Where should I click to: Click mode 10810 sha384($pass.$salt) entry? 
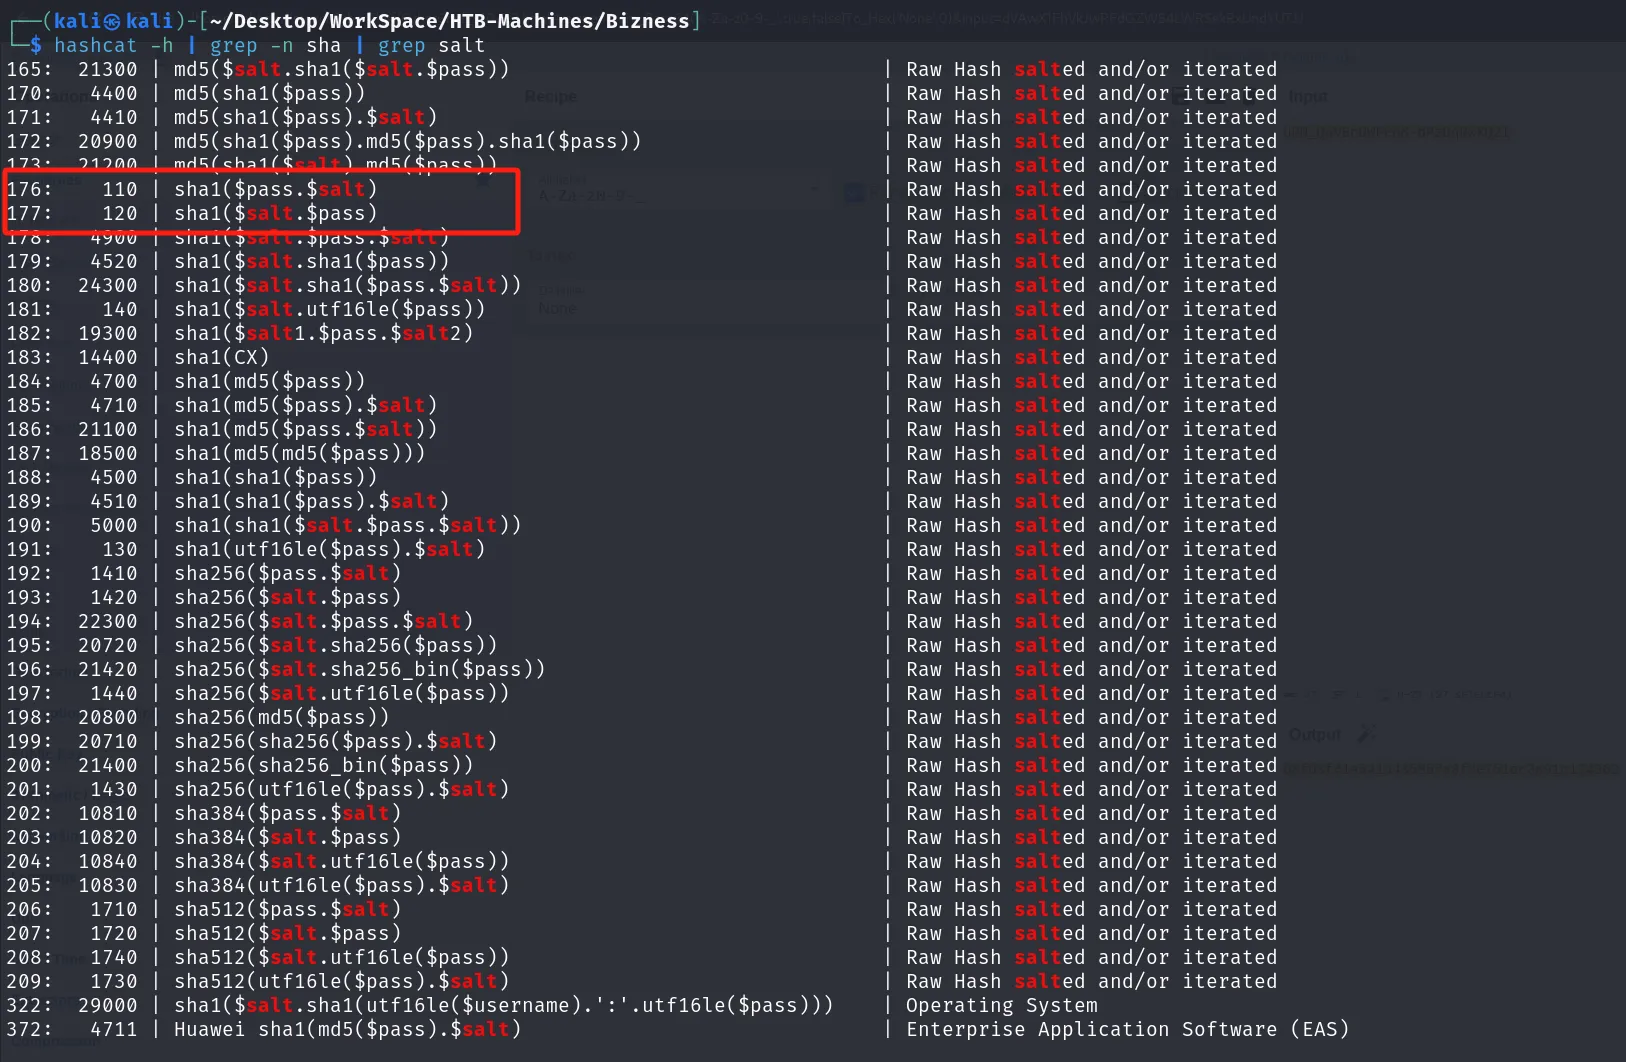point(287,813)
